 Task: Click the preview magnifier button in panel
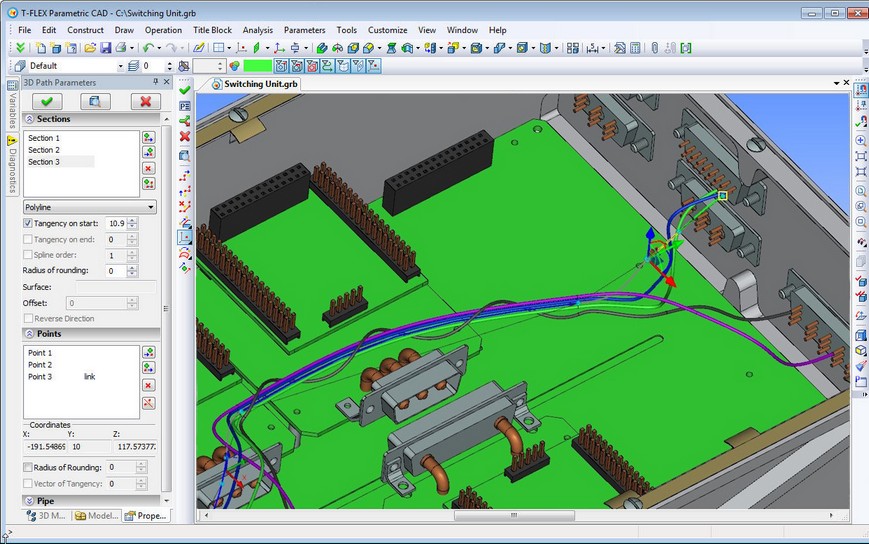tap(95, 101)
